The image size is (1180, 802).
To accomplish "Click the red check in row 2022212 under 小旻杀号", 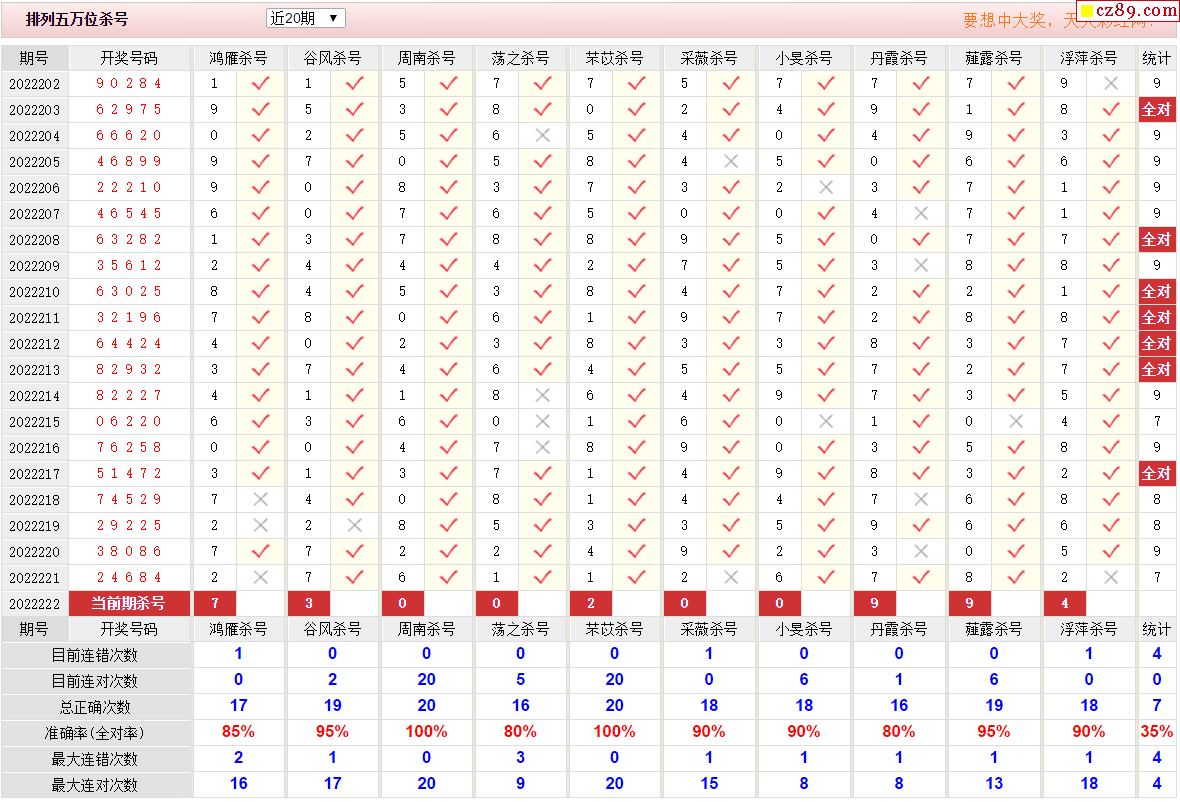I will coord(826,344).
